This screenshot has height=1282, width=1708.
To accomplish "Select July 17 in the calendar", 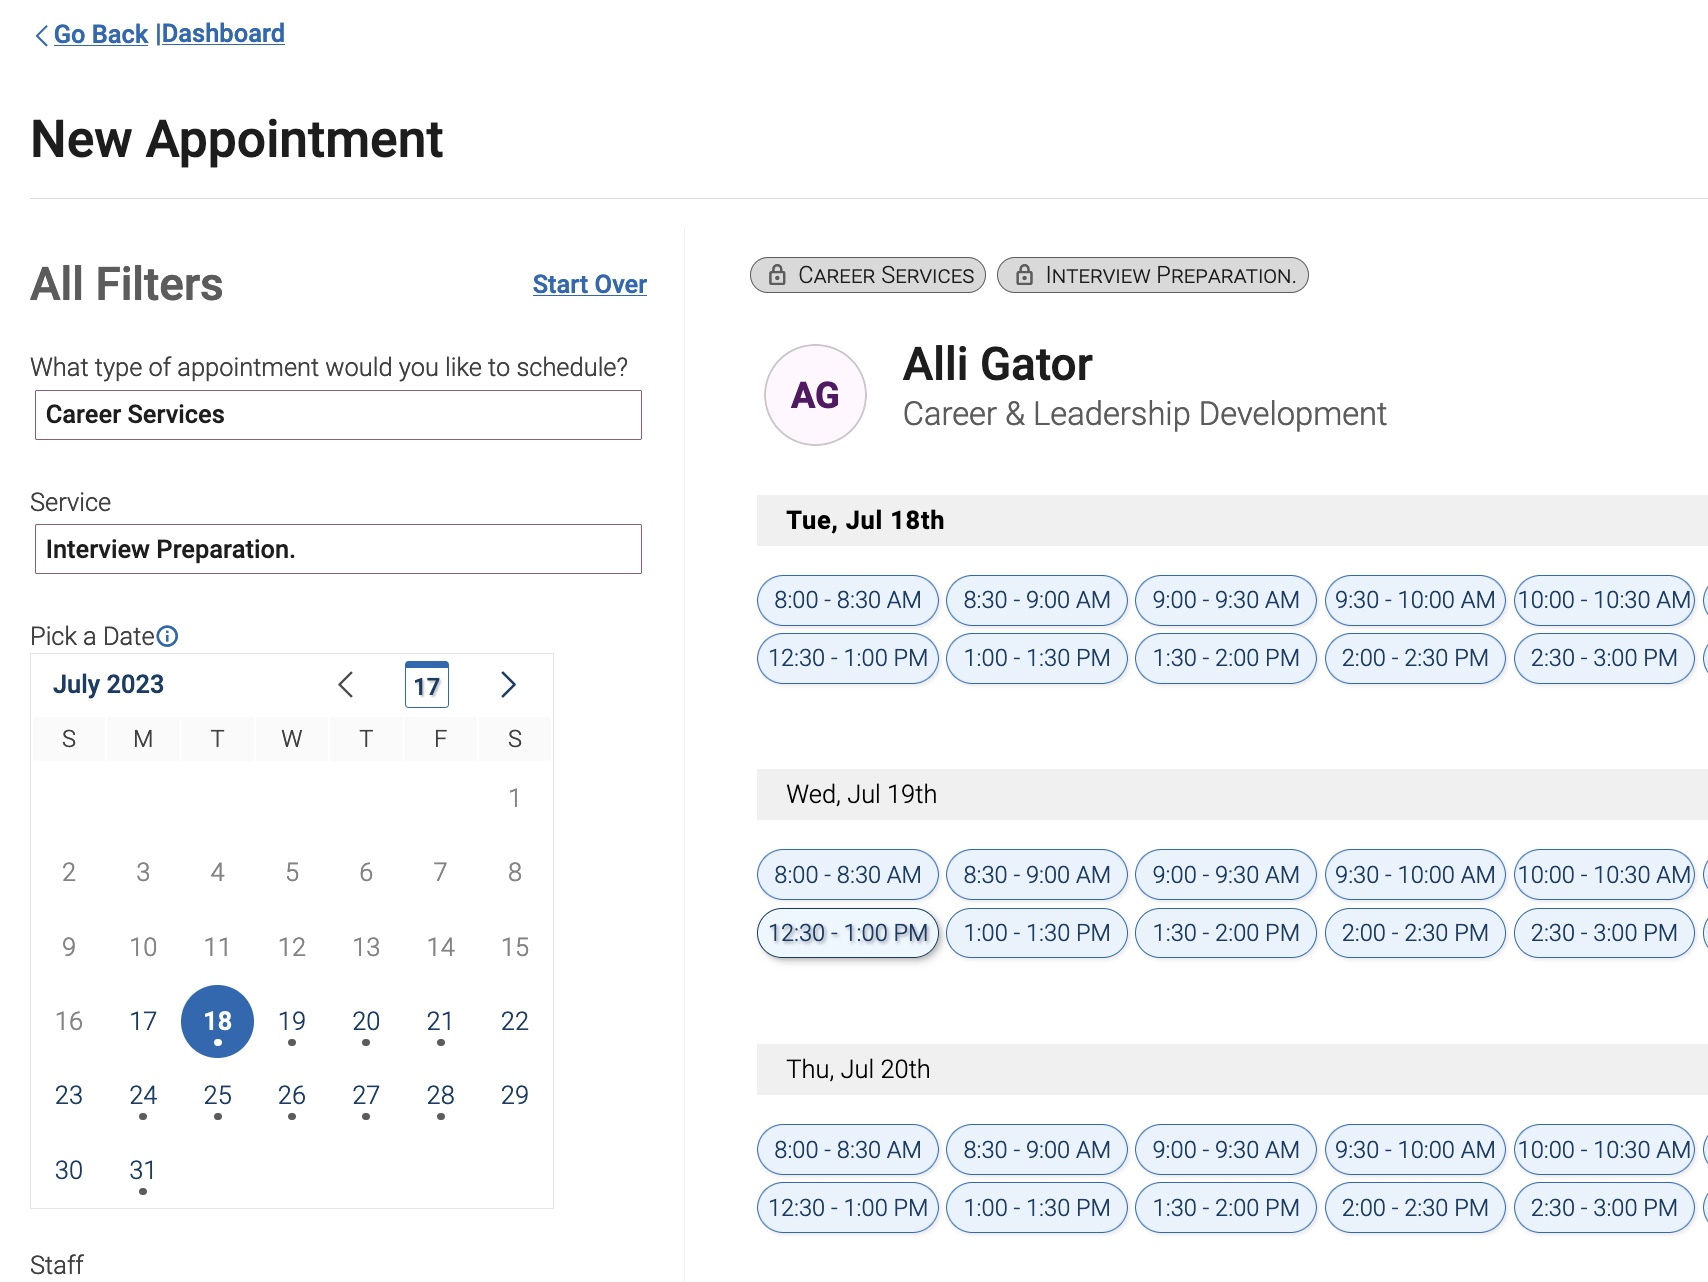I will [143, 1021].
